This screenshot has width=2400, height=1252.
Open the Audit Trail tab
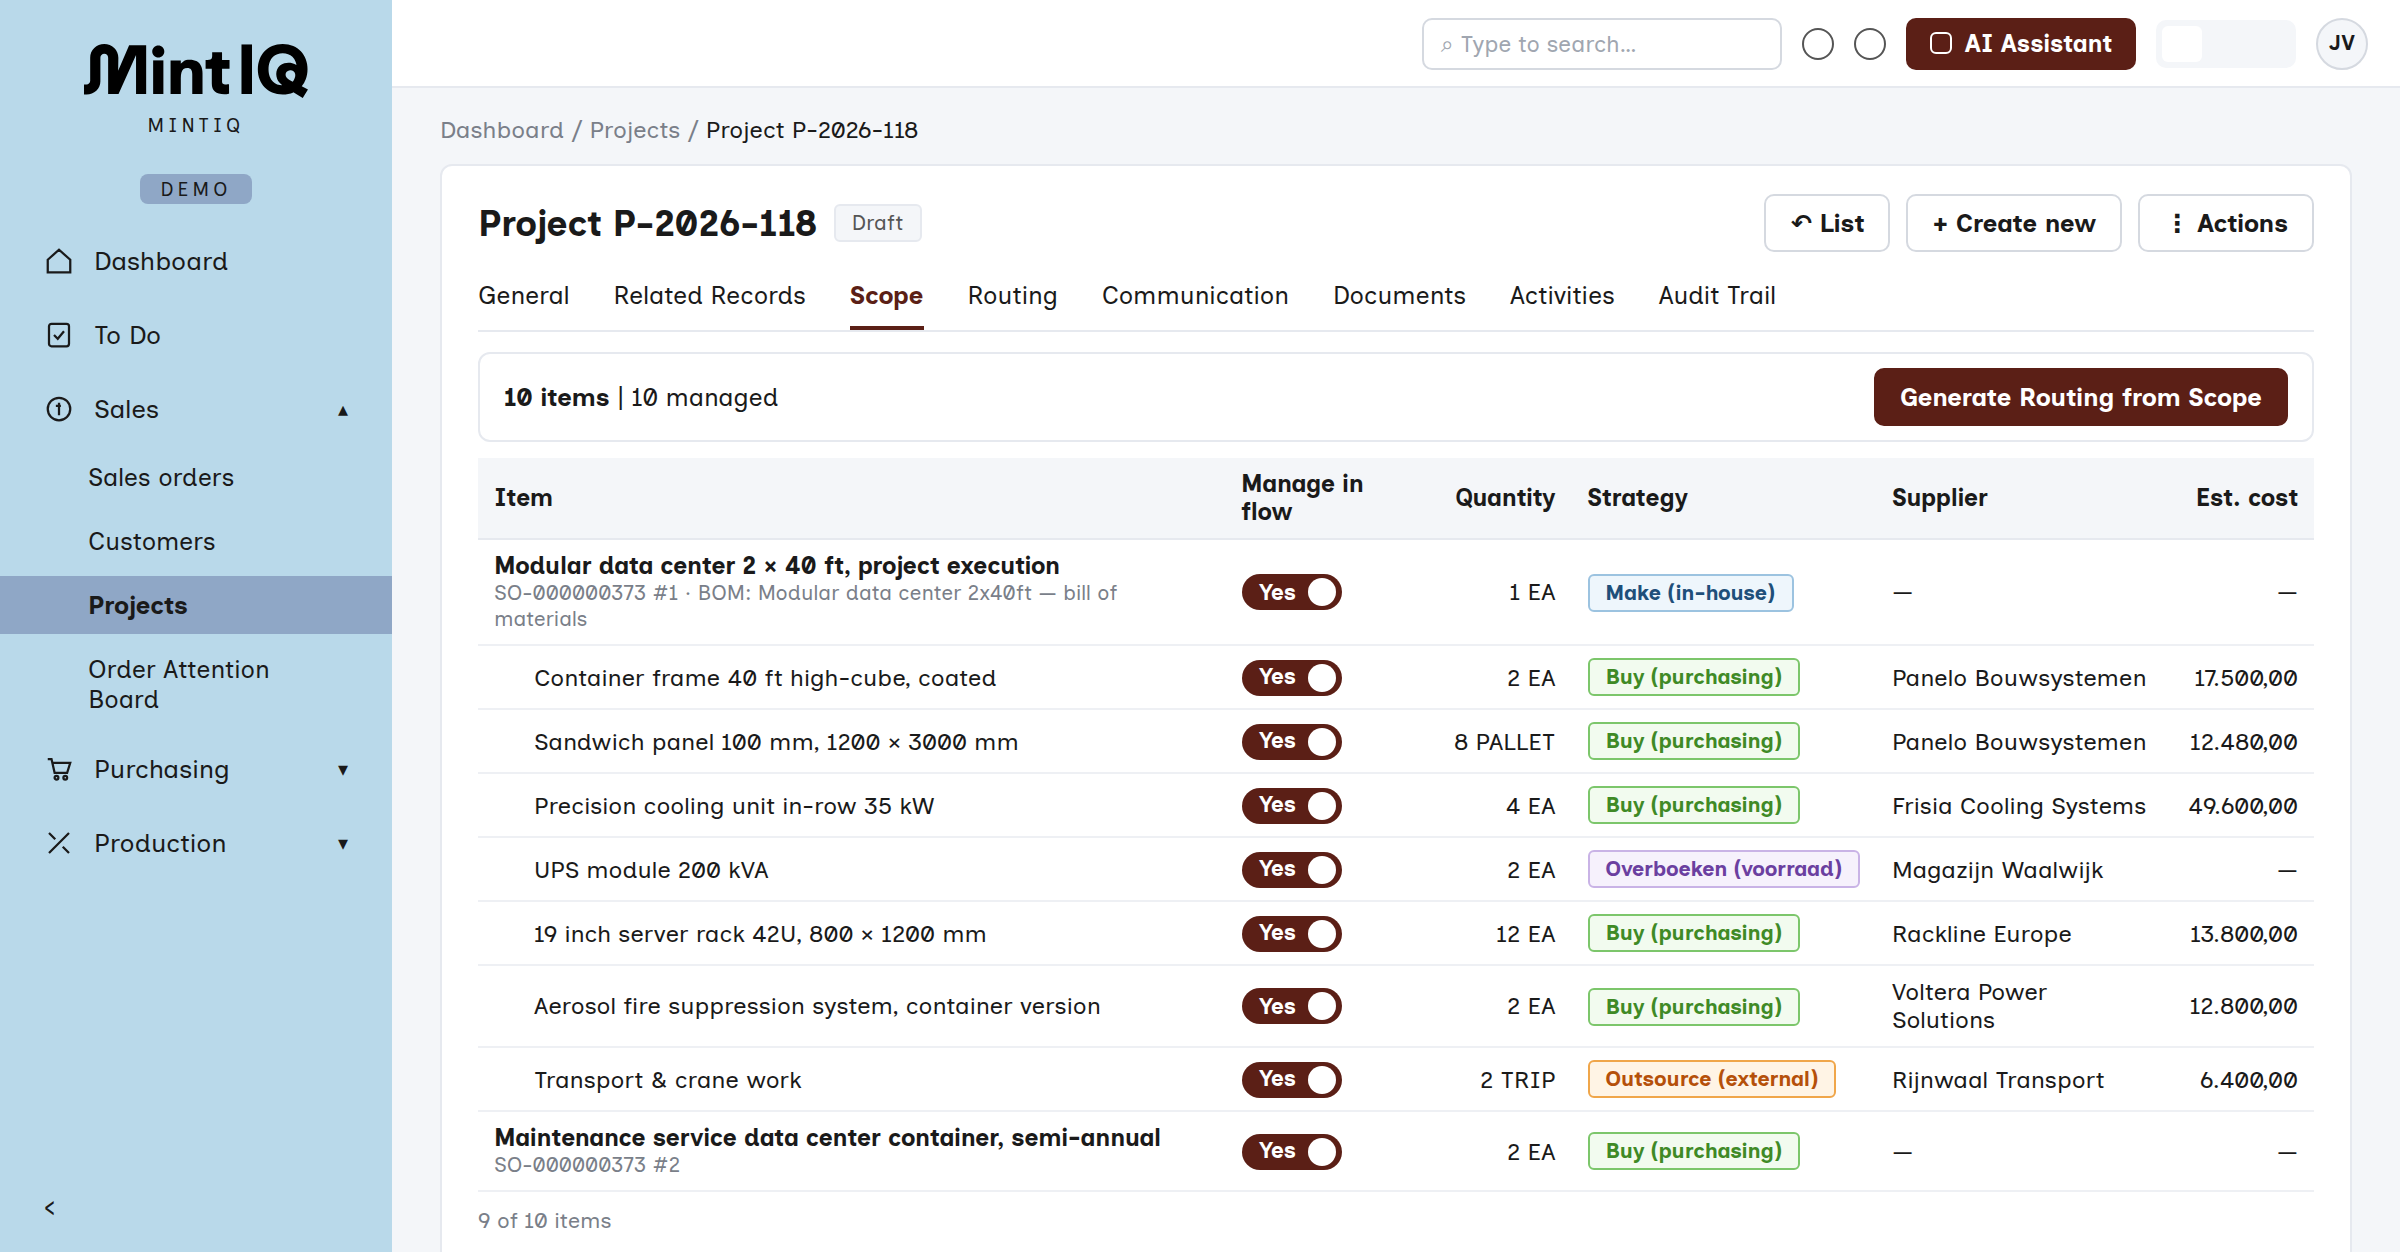[x=1717, y=296]
